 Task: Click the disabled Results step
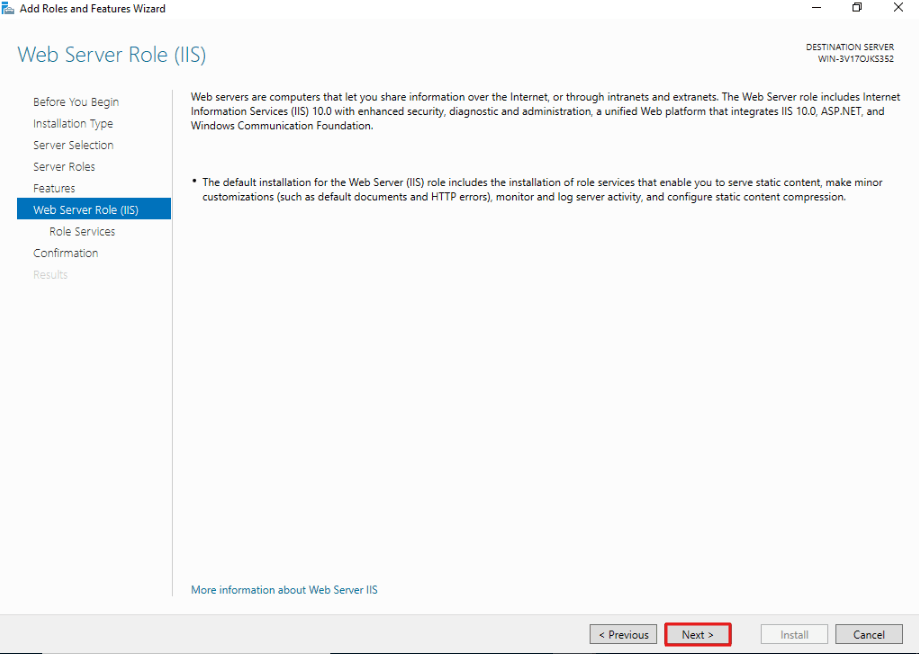click(50, 275)
